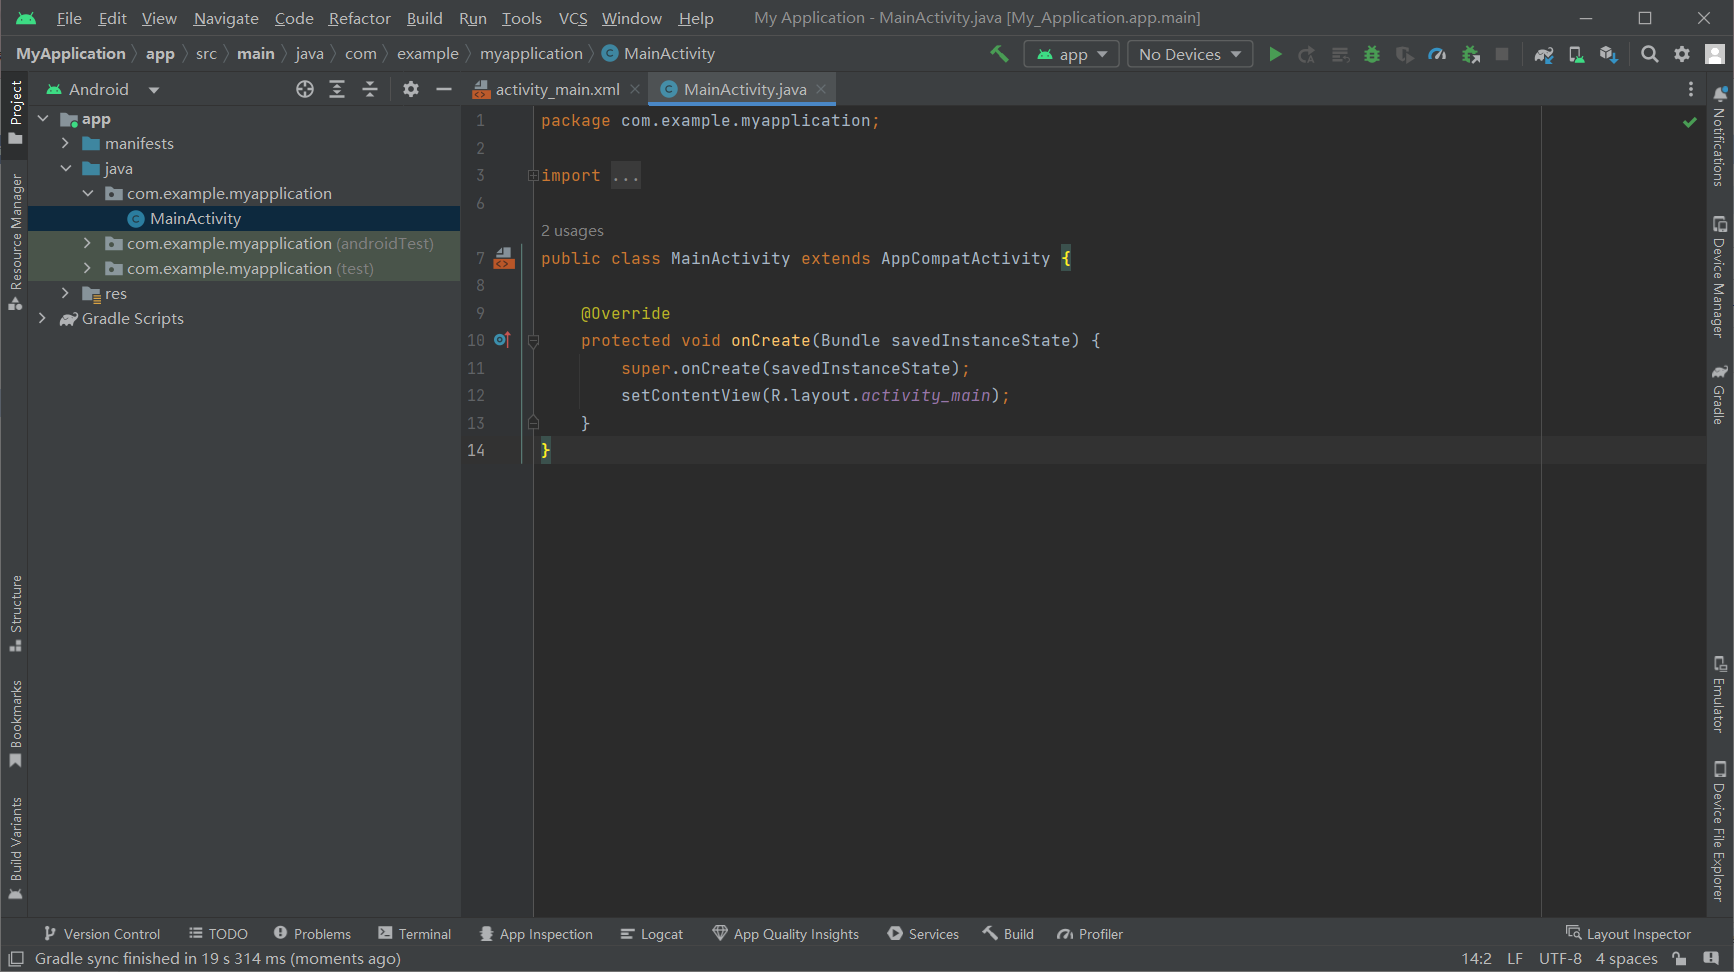Expand All icon in Project panel
Screen dimensions: 1734x972
pyautogui.click(x=337, y=89)
